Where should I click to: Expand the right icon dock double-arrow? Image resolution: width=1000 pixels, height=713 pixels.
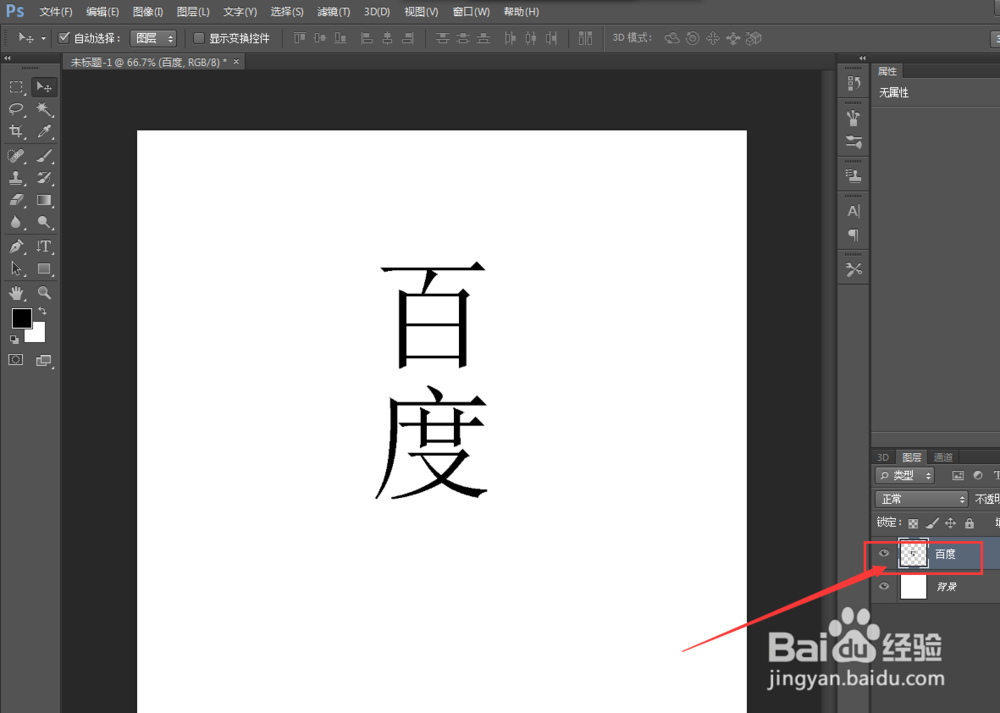(862, 58)
